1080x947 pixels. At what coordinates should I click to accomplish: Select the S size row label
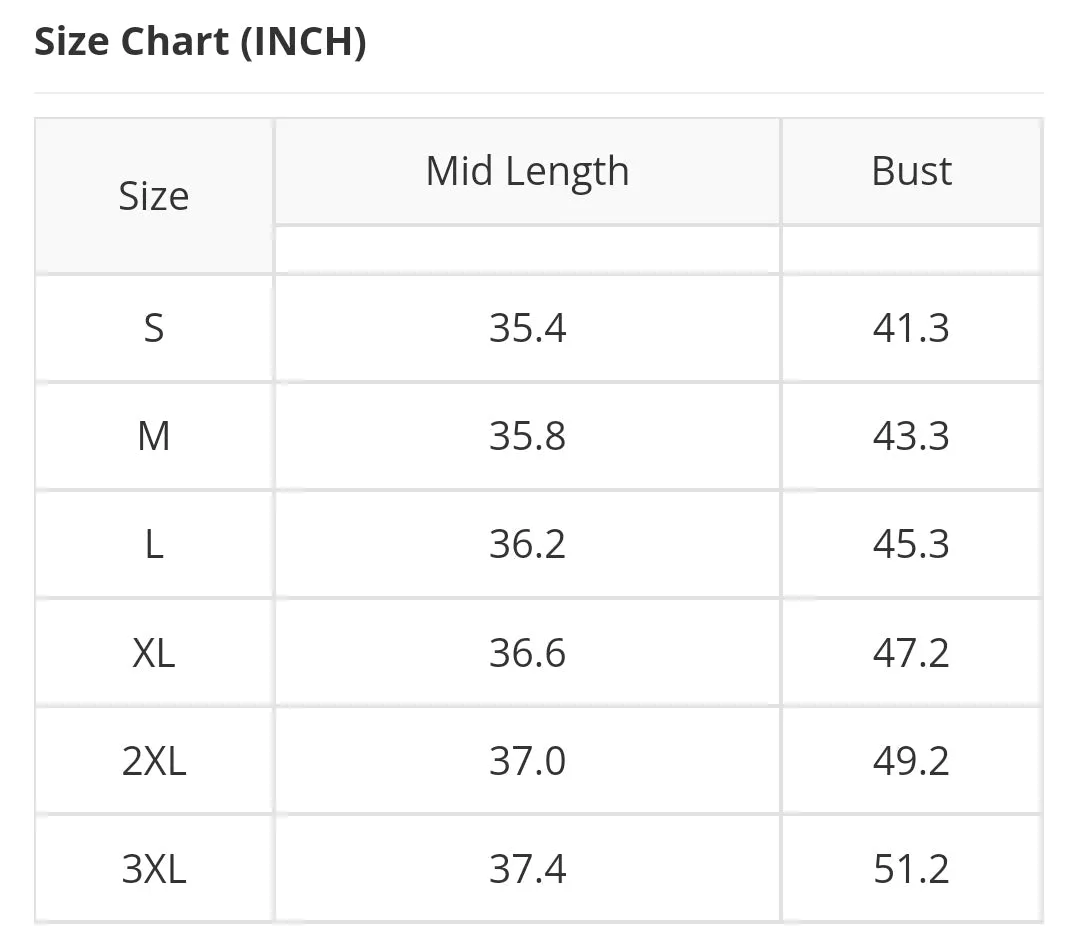tap(154, 328)
